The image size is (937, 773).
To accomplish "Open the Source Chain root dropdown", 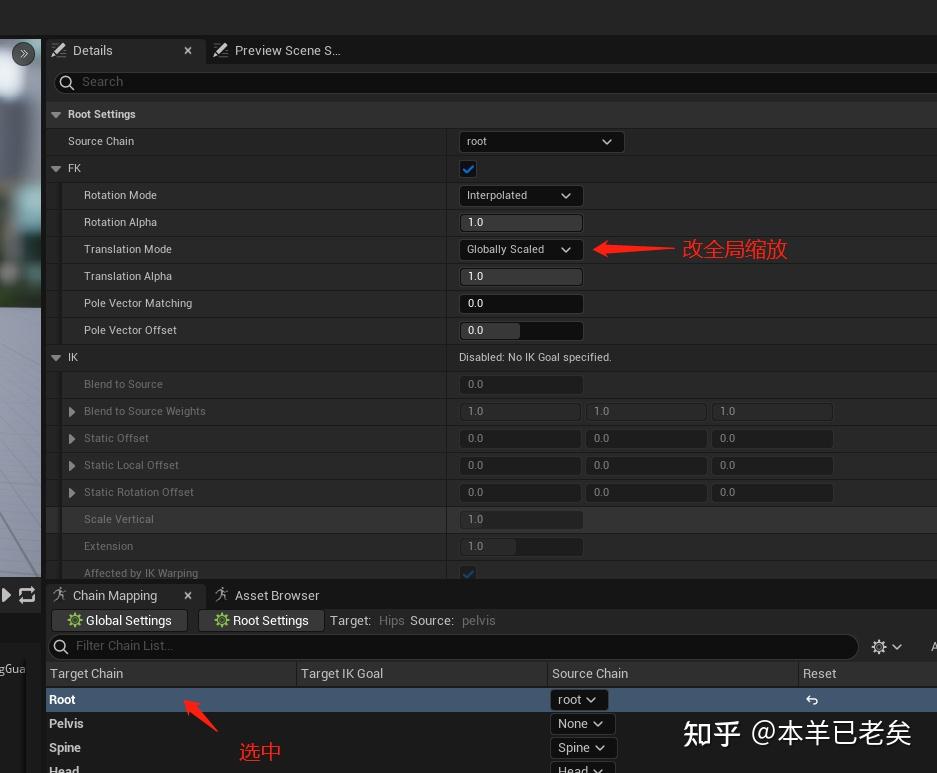I will coord(541,141).
